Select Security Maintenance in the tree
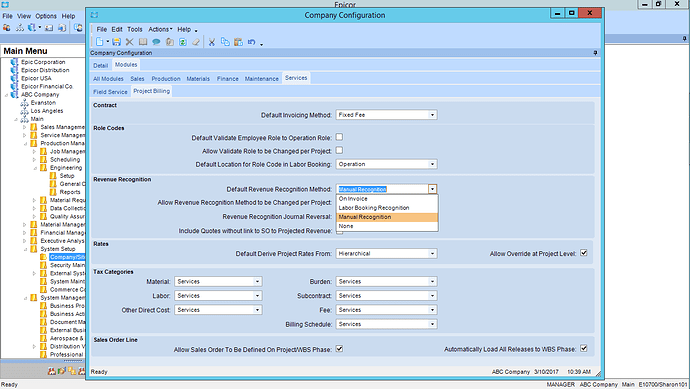Screen dimensions: 690x389 [x=67, y=265]
